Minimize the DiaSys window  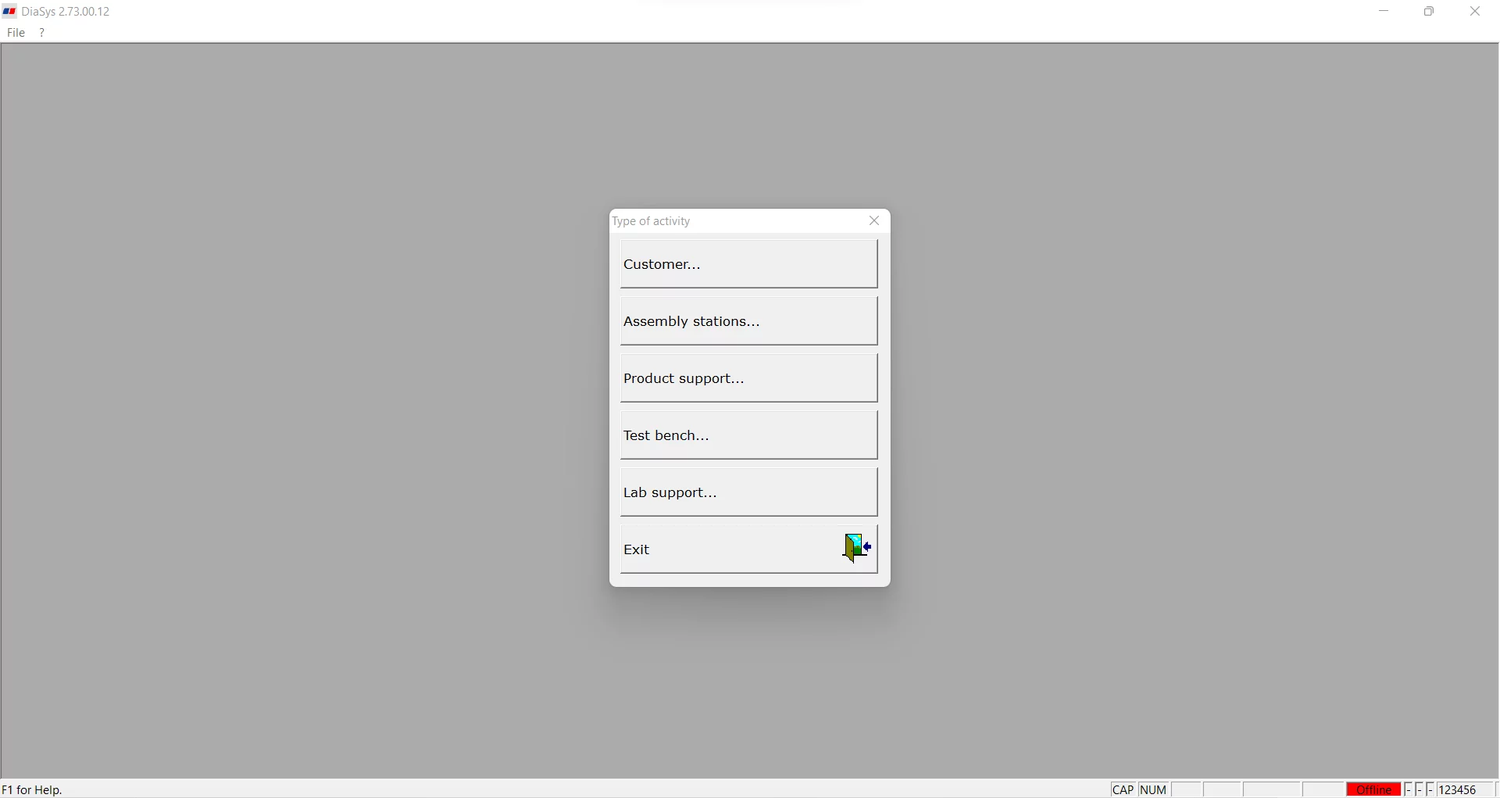[x=1384, y=12]
